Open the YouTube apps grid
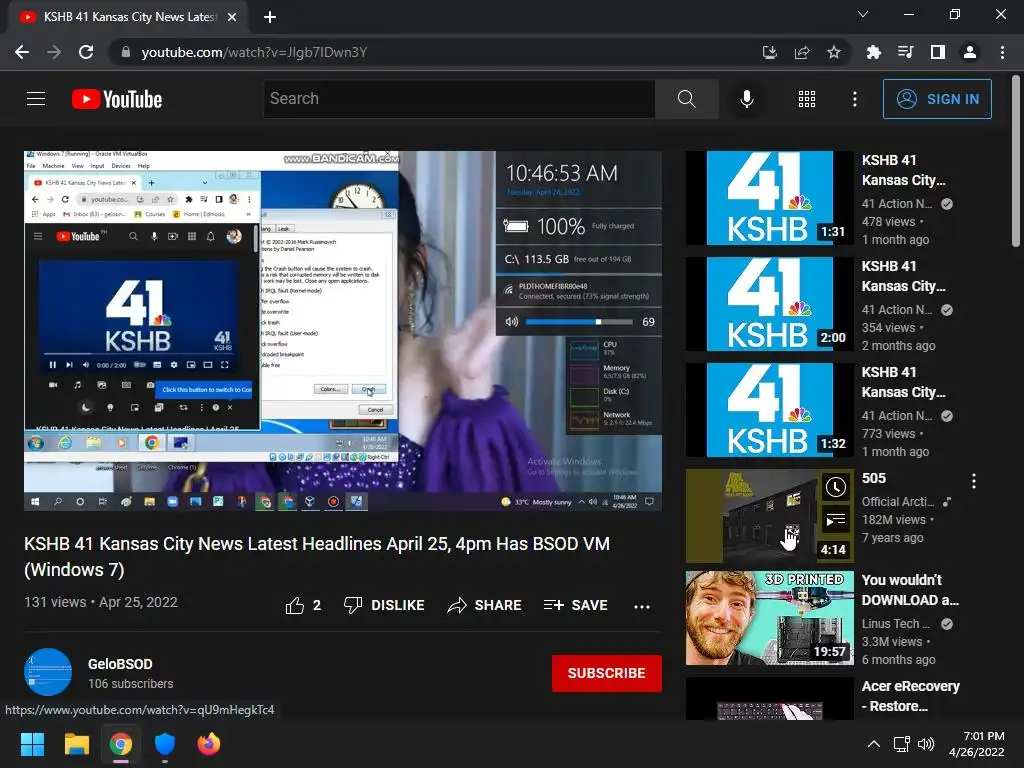This screenshot has height=768, width=1024. [x=807, y=99]
